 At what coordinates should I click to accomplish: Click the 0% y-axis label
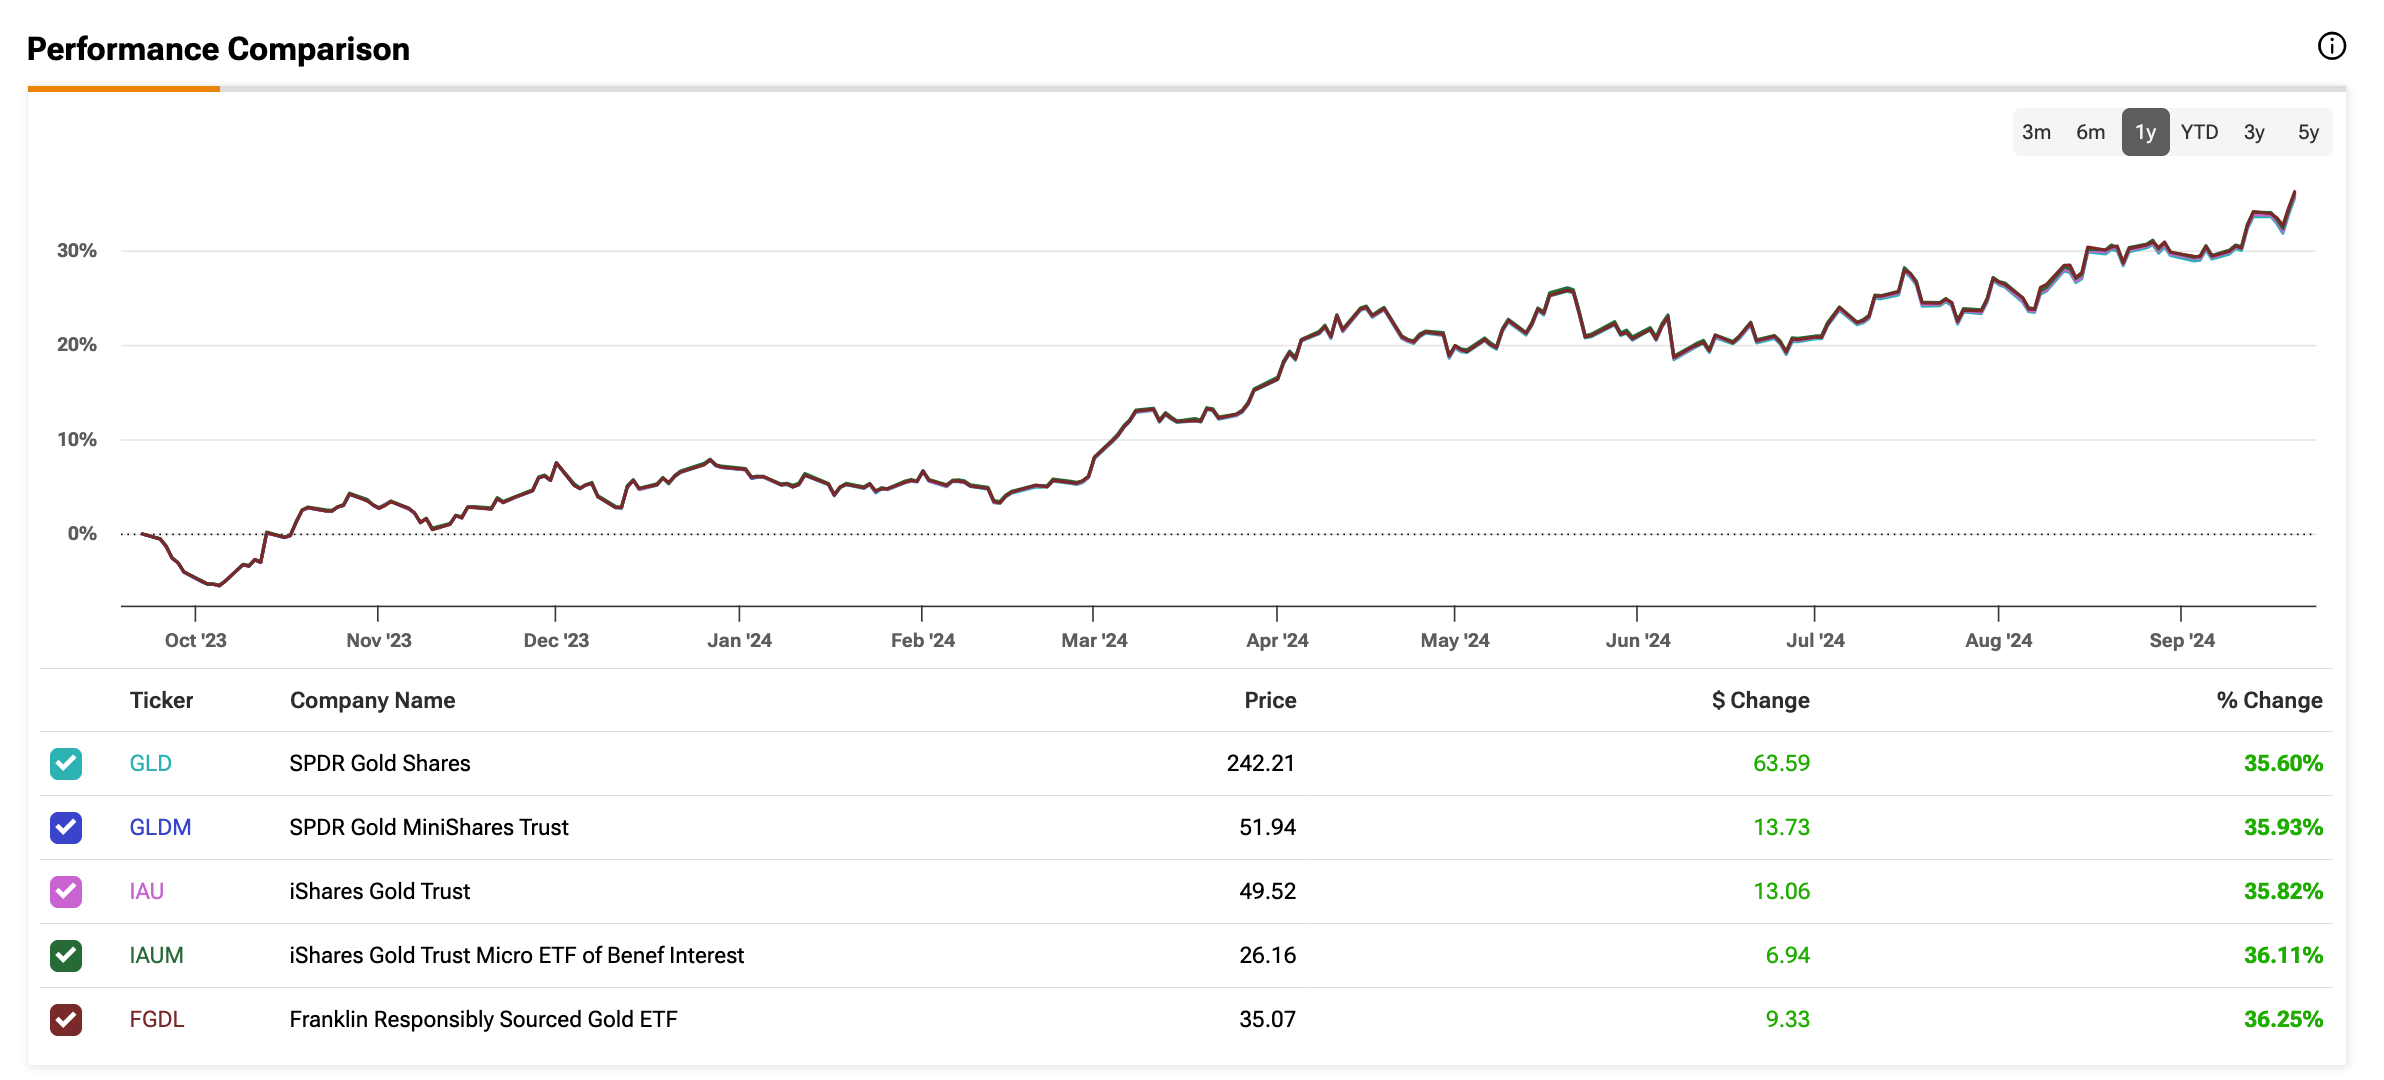point(82,534)
